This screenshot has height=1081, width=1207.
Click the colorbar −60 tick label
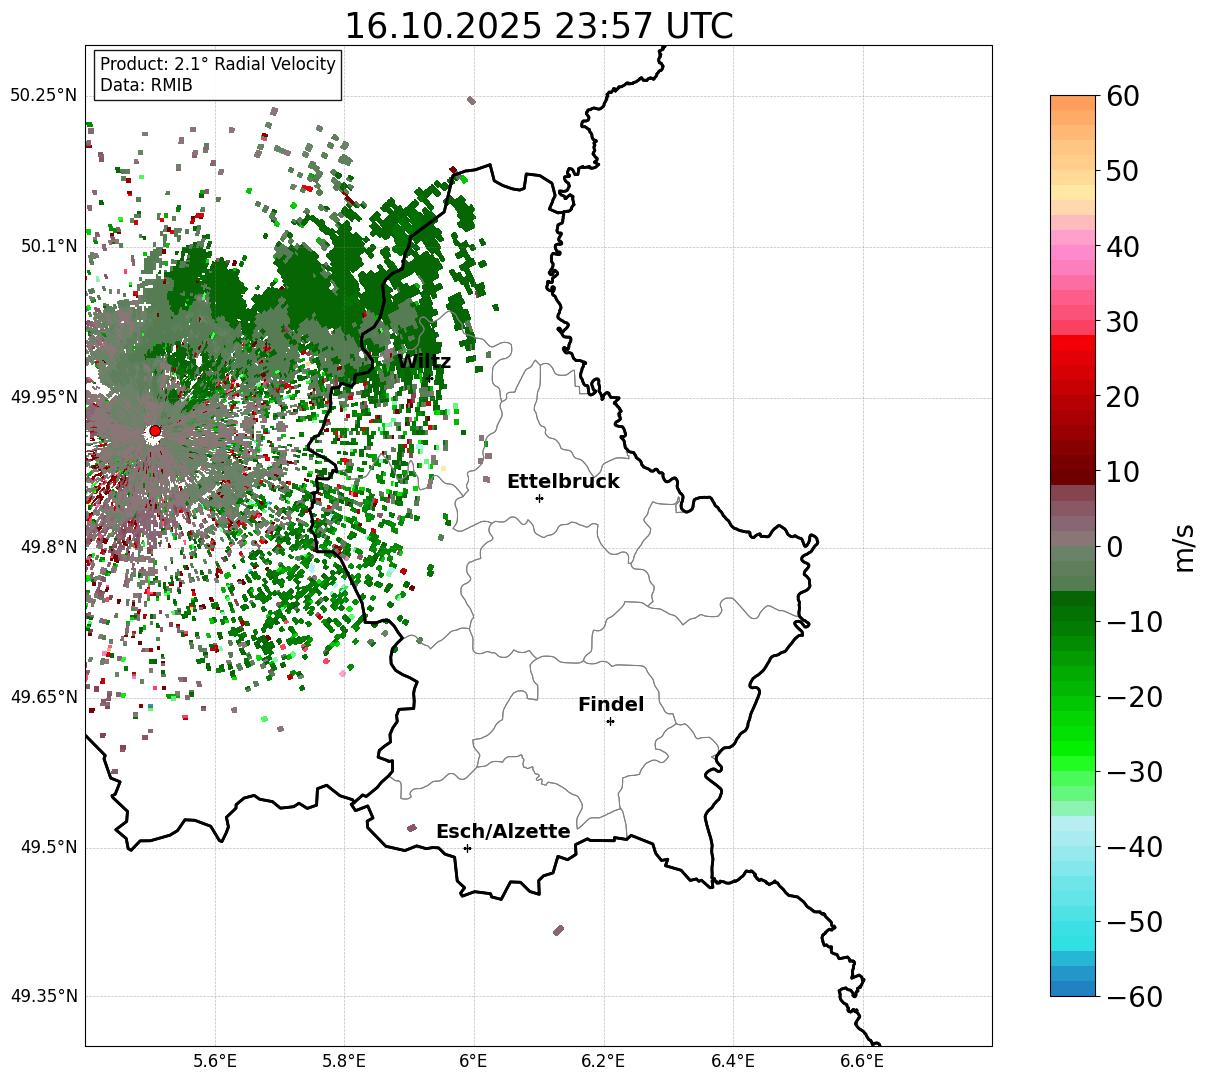1134,997
